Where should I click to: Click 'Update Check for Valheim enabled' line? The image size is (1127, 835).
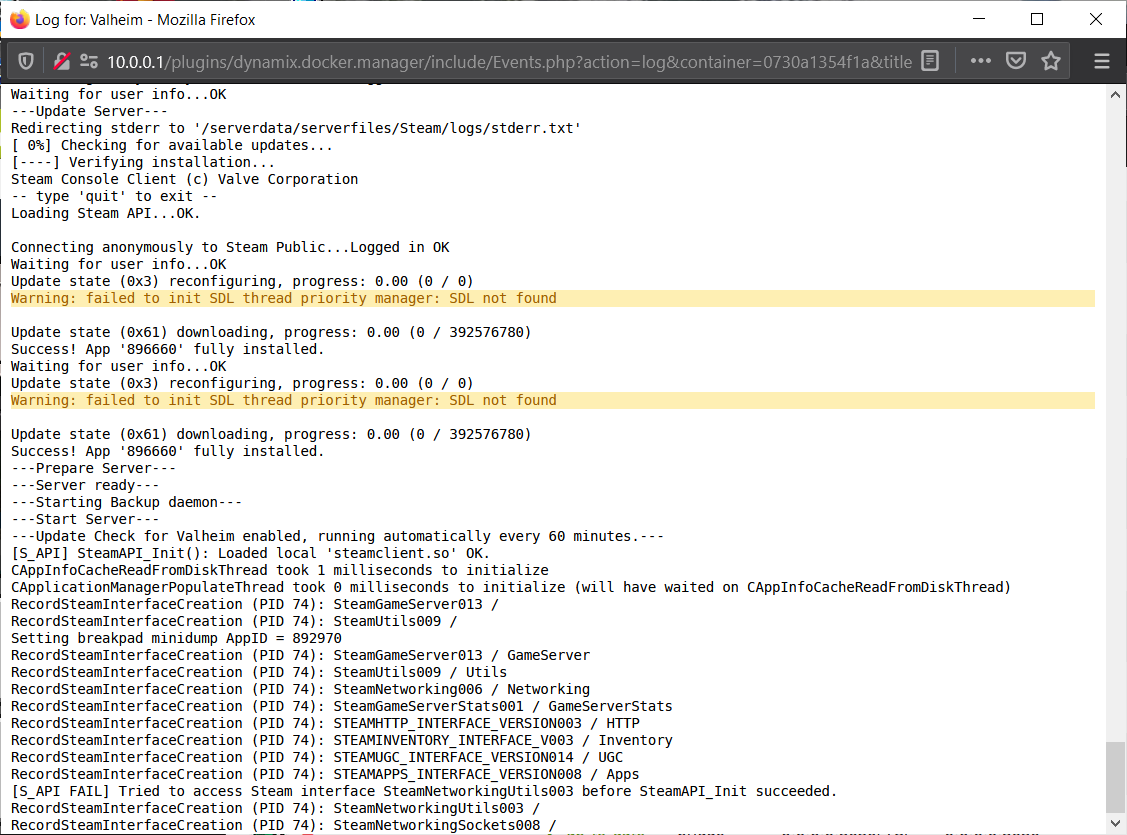pos(337,537)
